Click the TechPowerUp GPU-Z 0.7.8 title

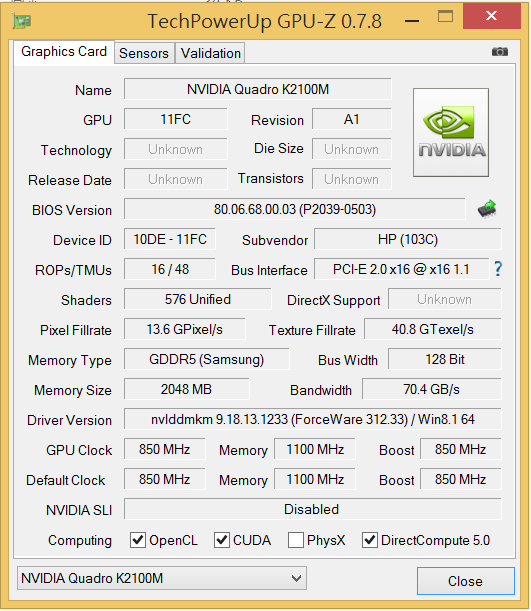[x=265, y=21]
